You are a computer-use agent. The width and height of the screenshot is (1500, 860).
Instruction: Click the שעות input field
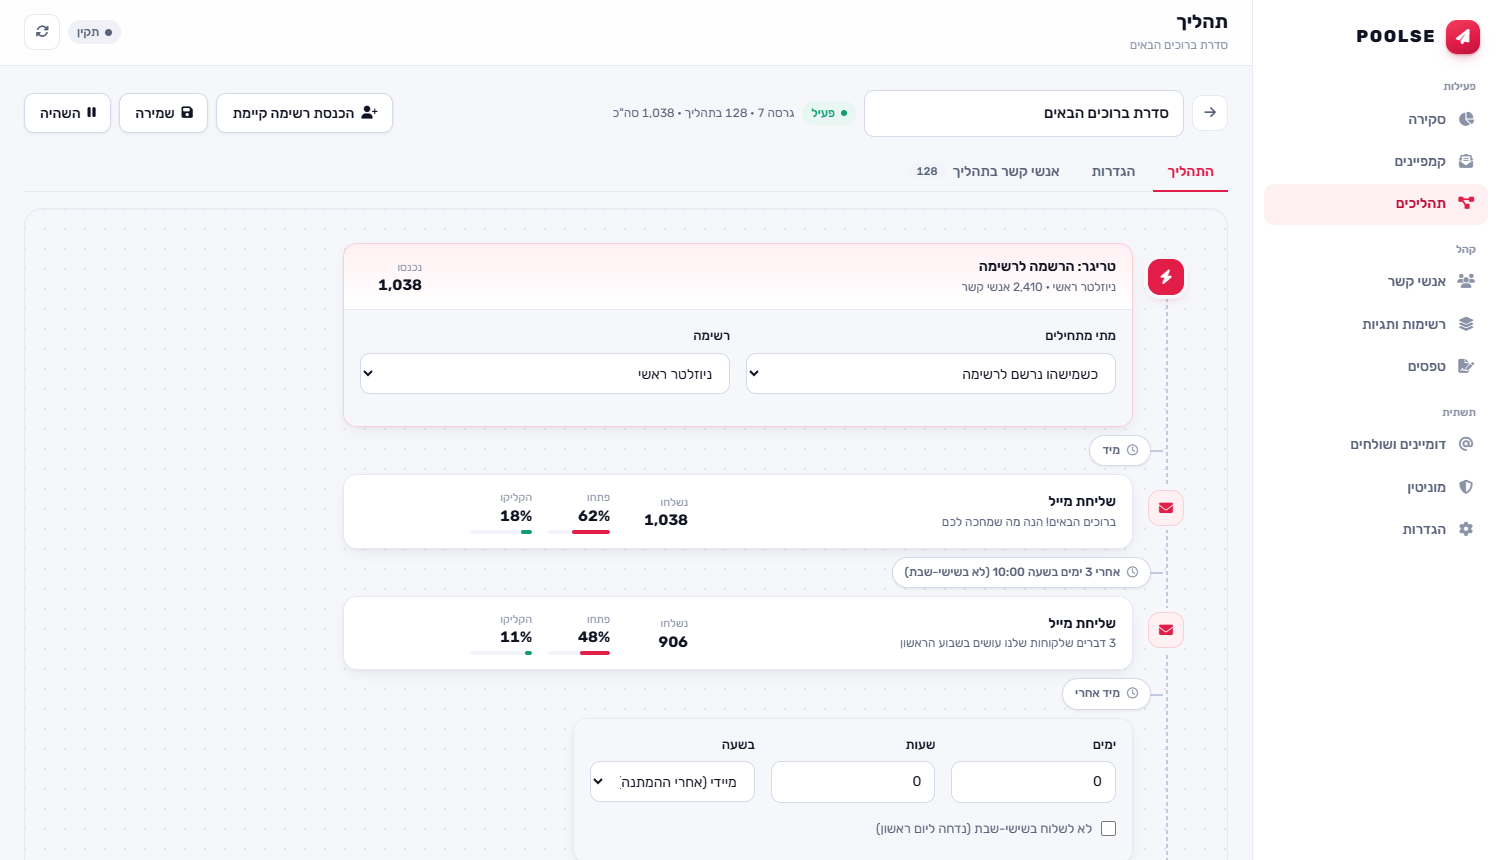point(853,782)
